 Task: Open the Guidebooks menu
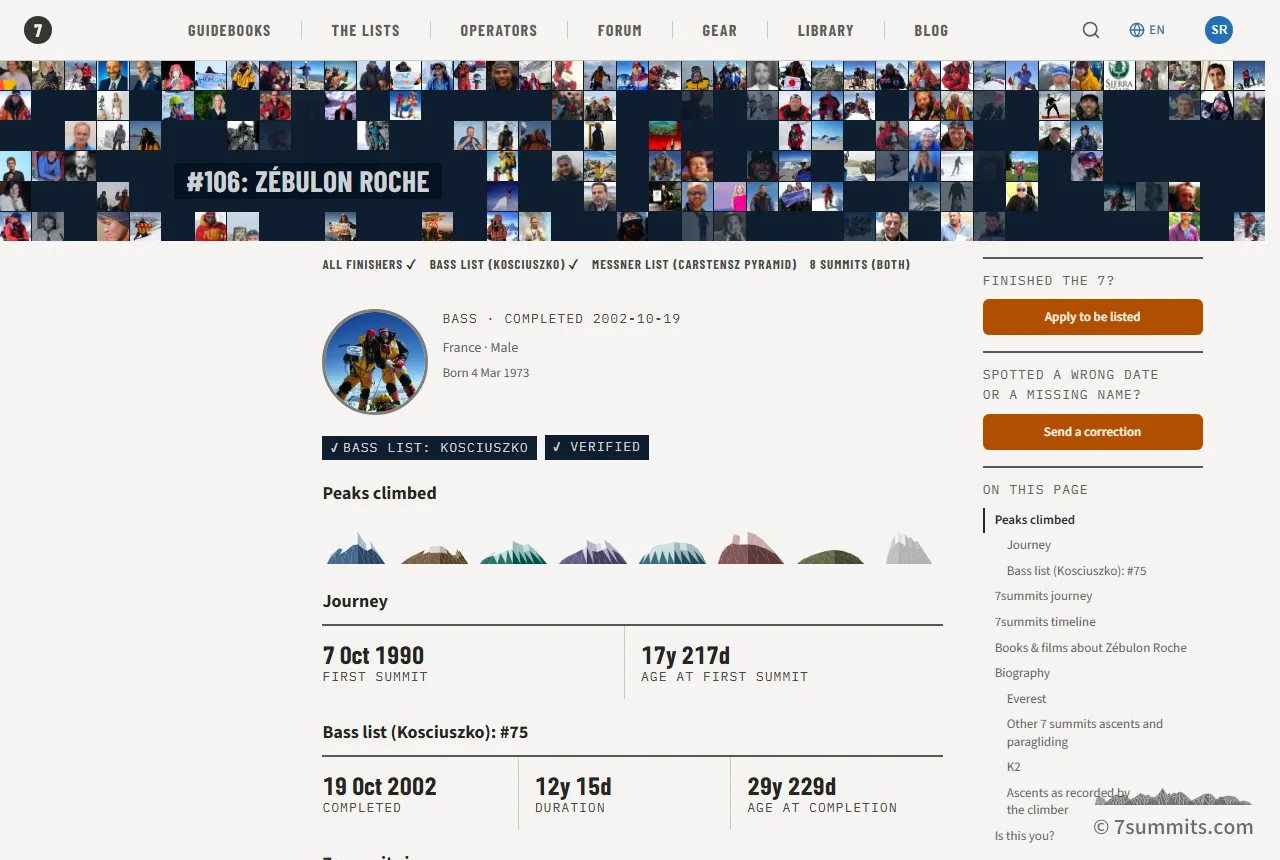(229, 30)
